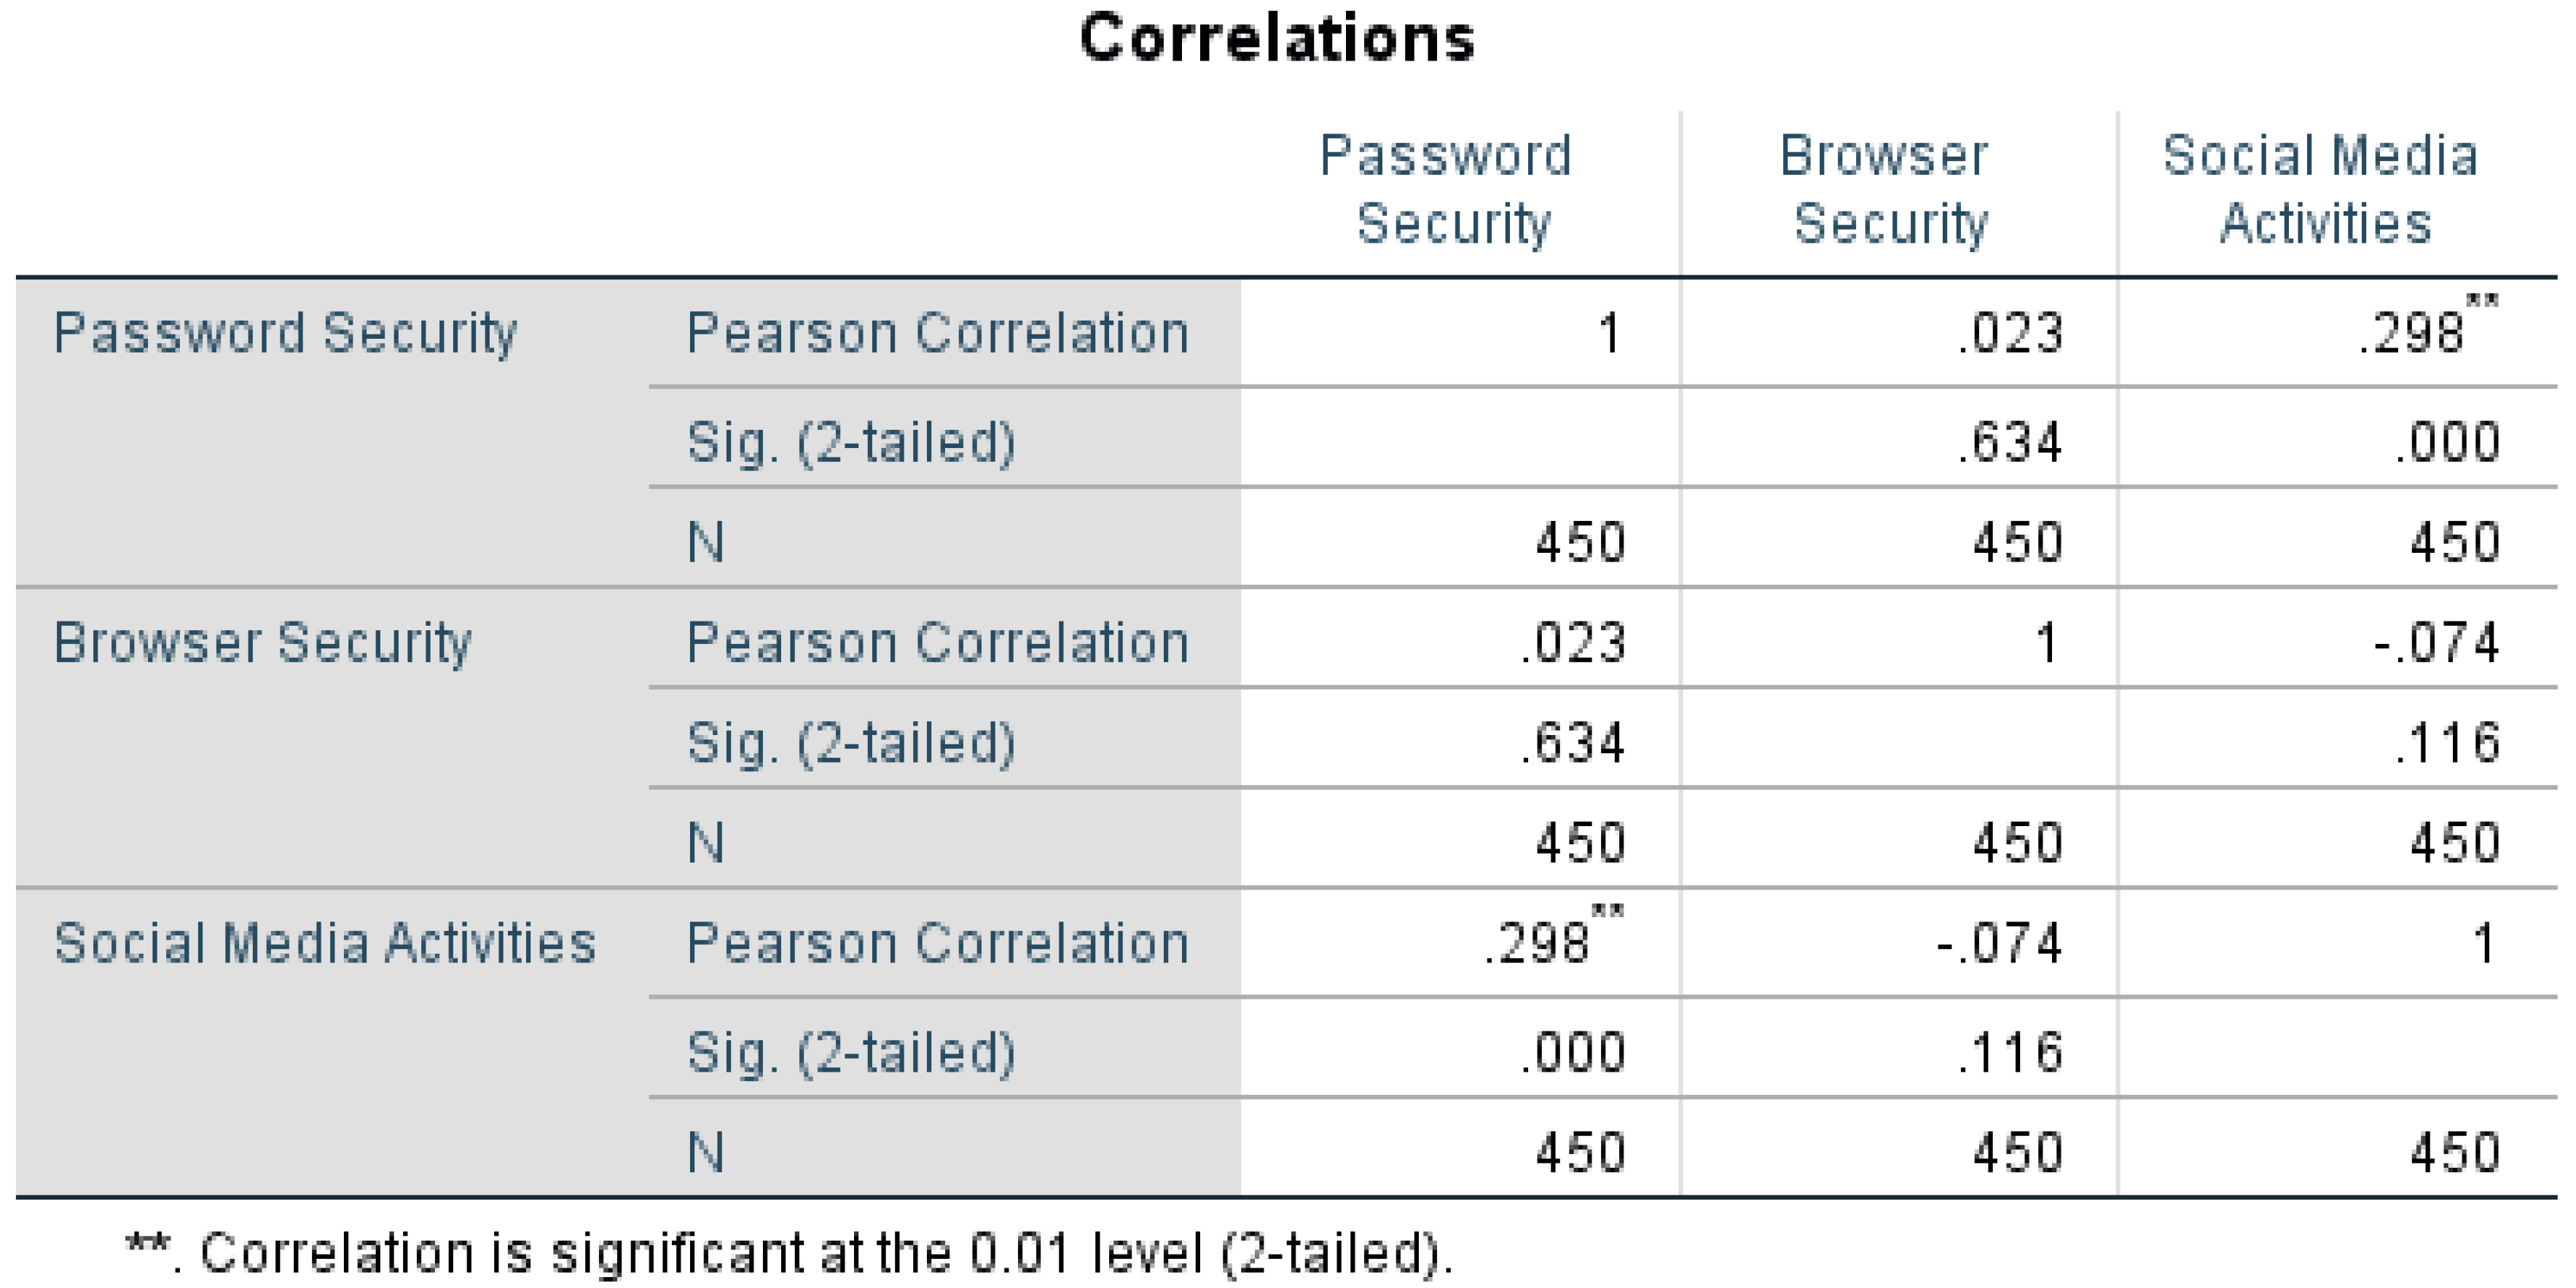Select the Social Media Activities column header
The height and width of the screenshot is (1288, 2576).
2322,189
